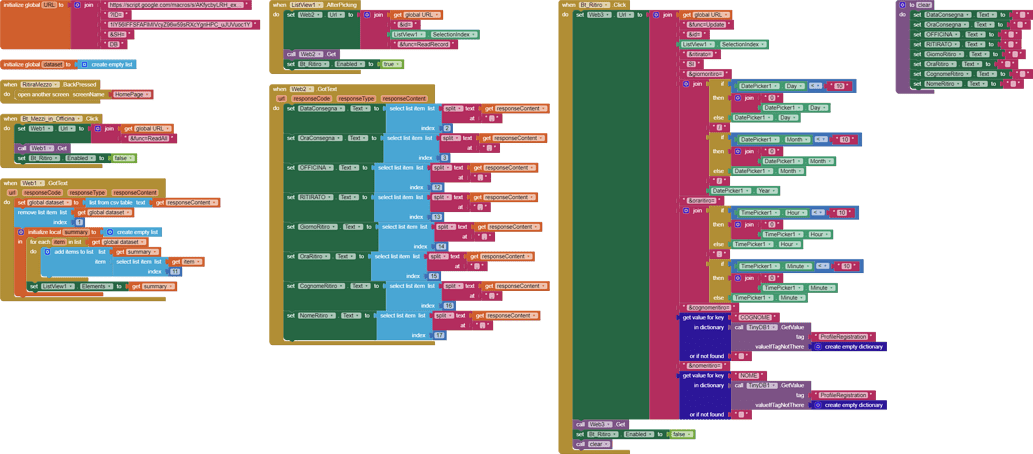This screenshot has height=454, width=1033.
Task: Click the gear icon on the Web3 Url join block
Action: coord(656,15)
